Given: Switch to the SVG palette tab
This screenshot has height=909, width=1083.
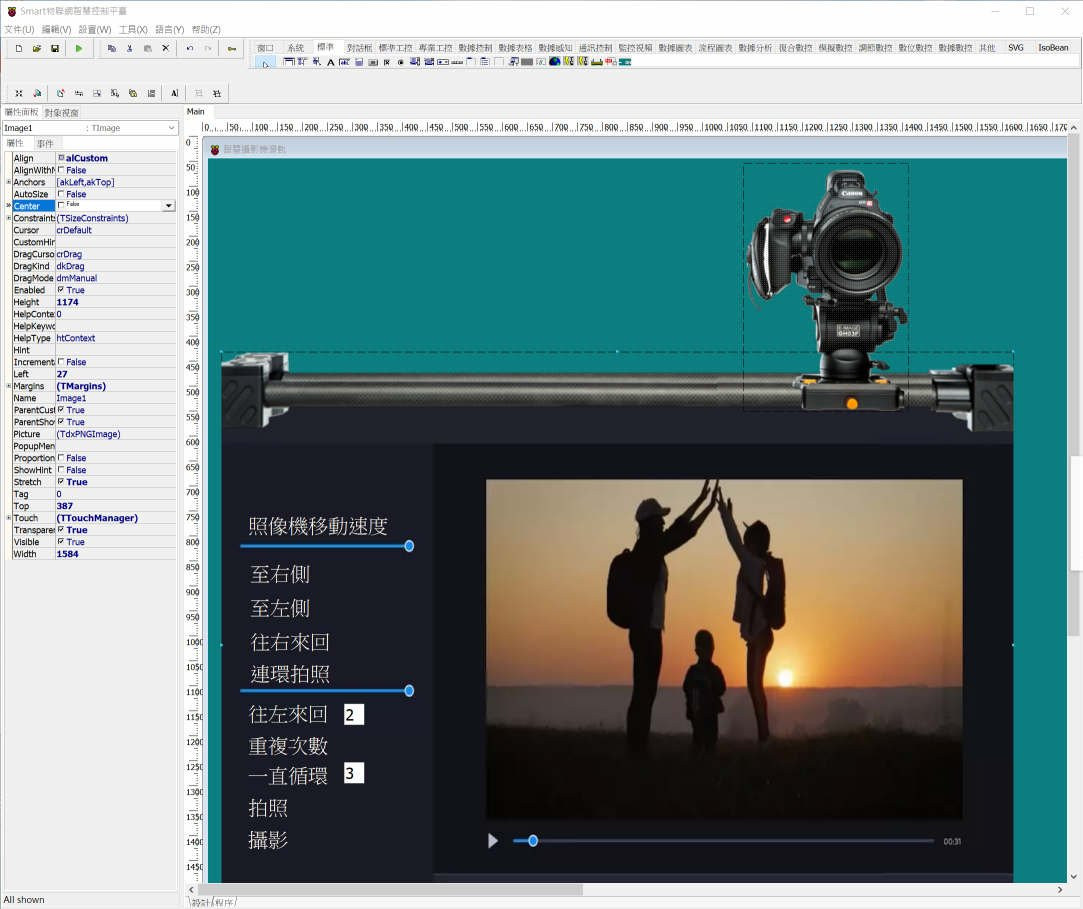Looking at the screenshot, I should (x=1015, y=48).
